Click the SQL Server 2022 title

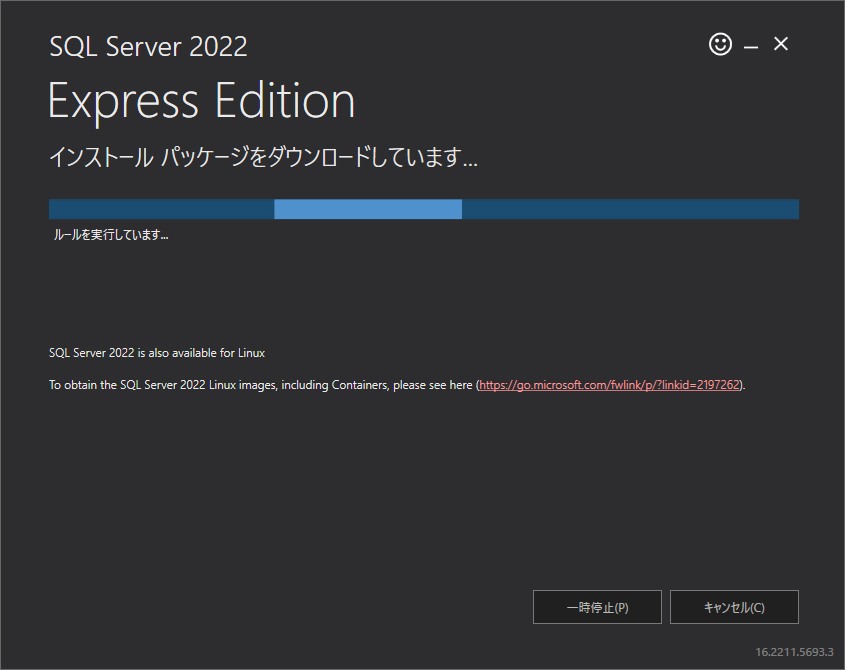[x=148, y=46]
